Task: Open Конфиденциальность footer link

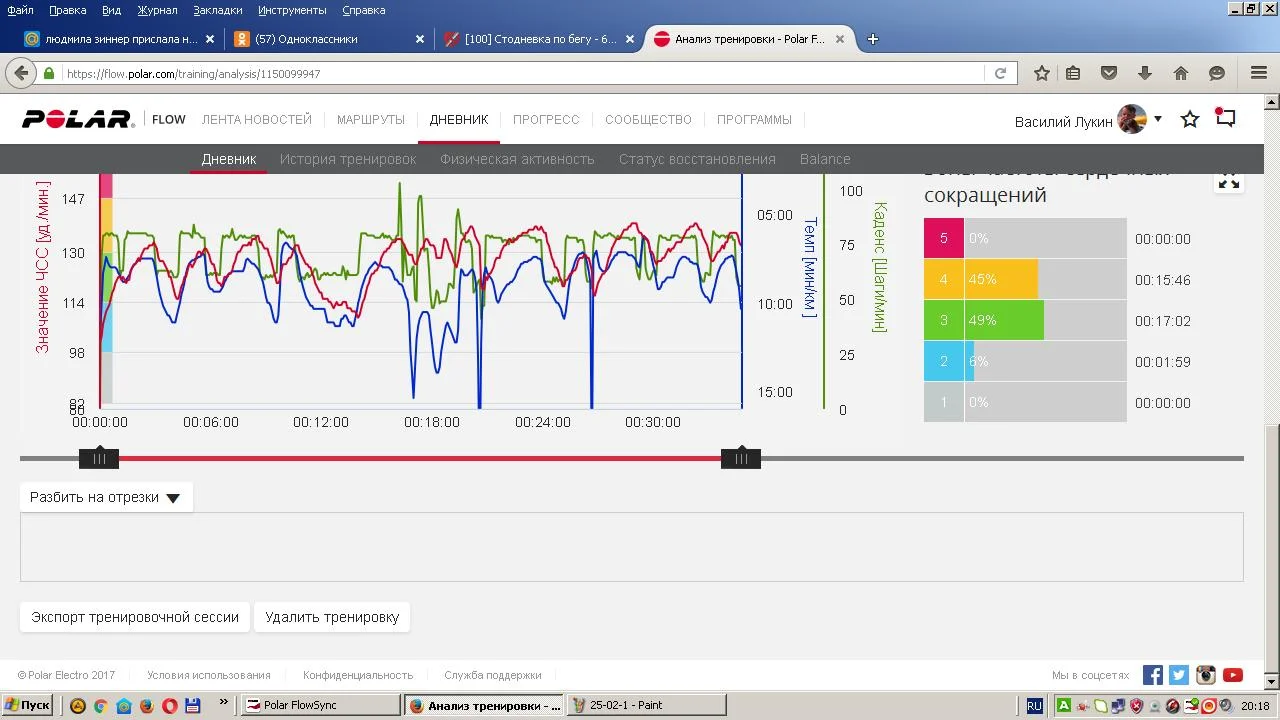Action: click(358, 675)
